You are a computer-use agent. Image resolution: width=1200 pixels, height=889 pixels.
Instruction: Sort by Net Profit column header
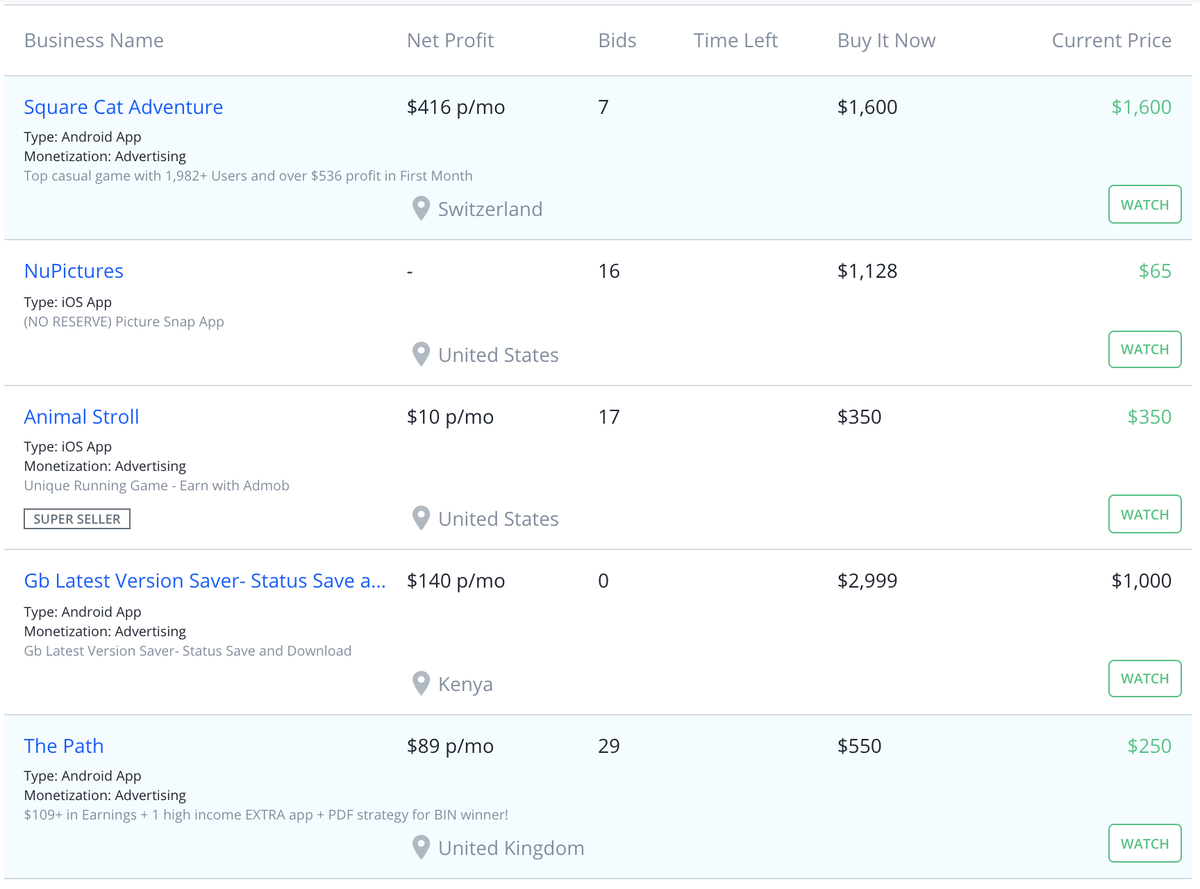point(450,41)
